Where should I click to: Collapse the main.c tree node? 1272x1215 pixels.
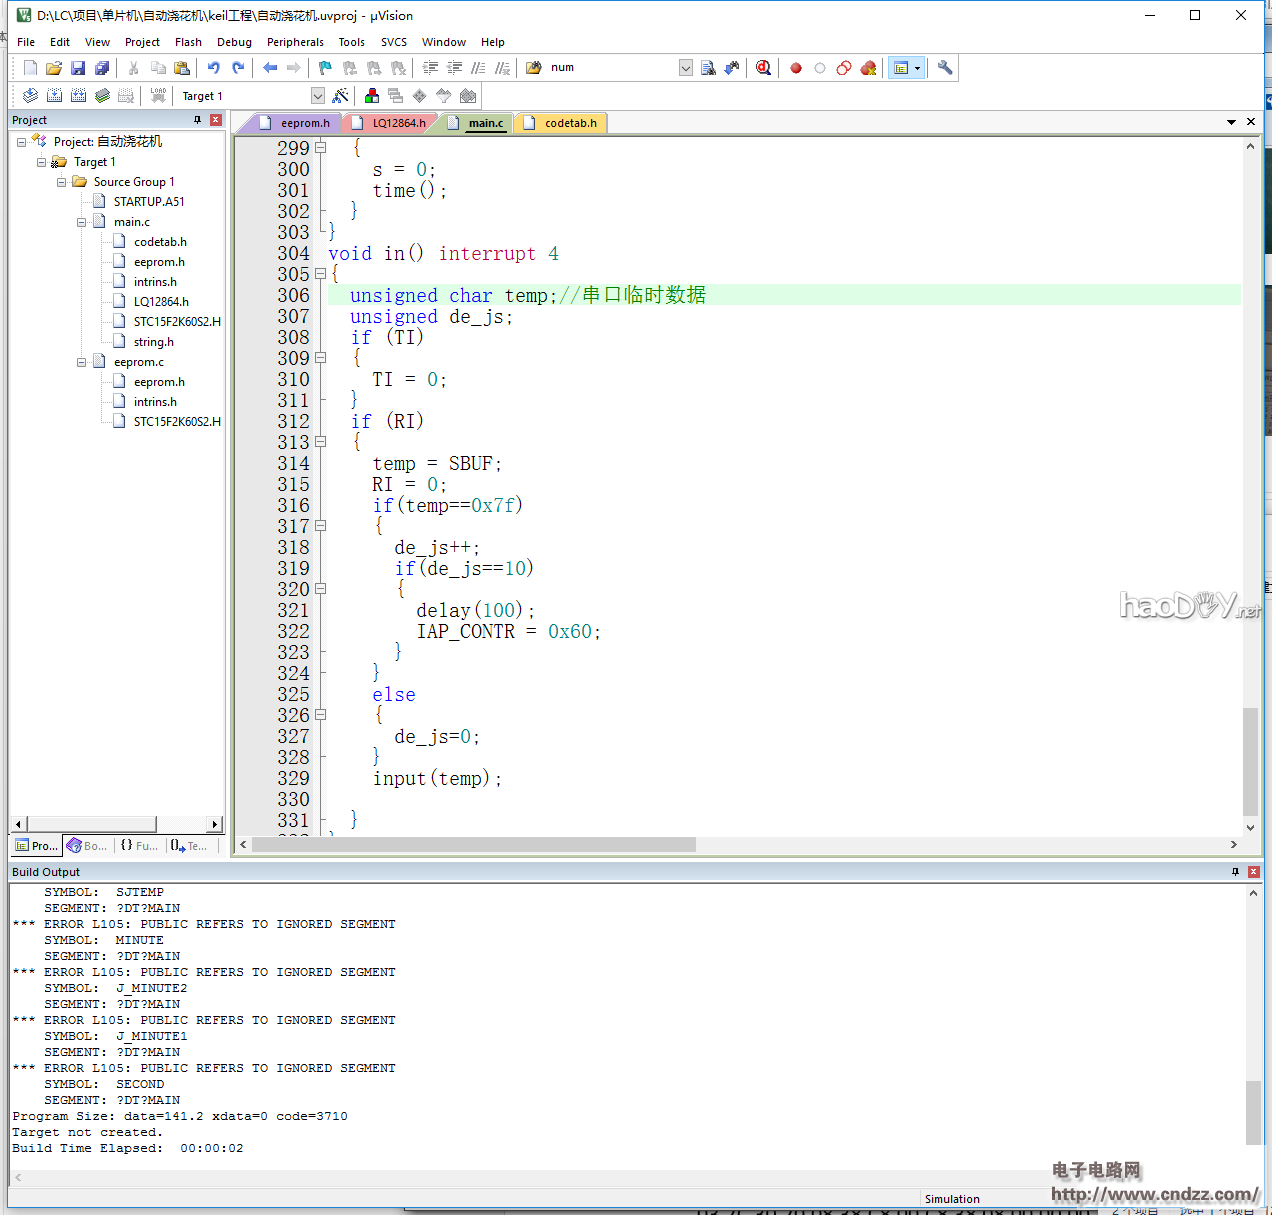pos(82,222)
